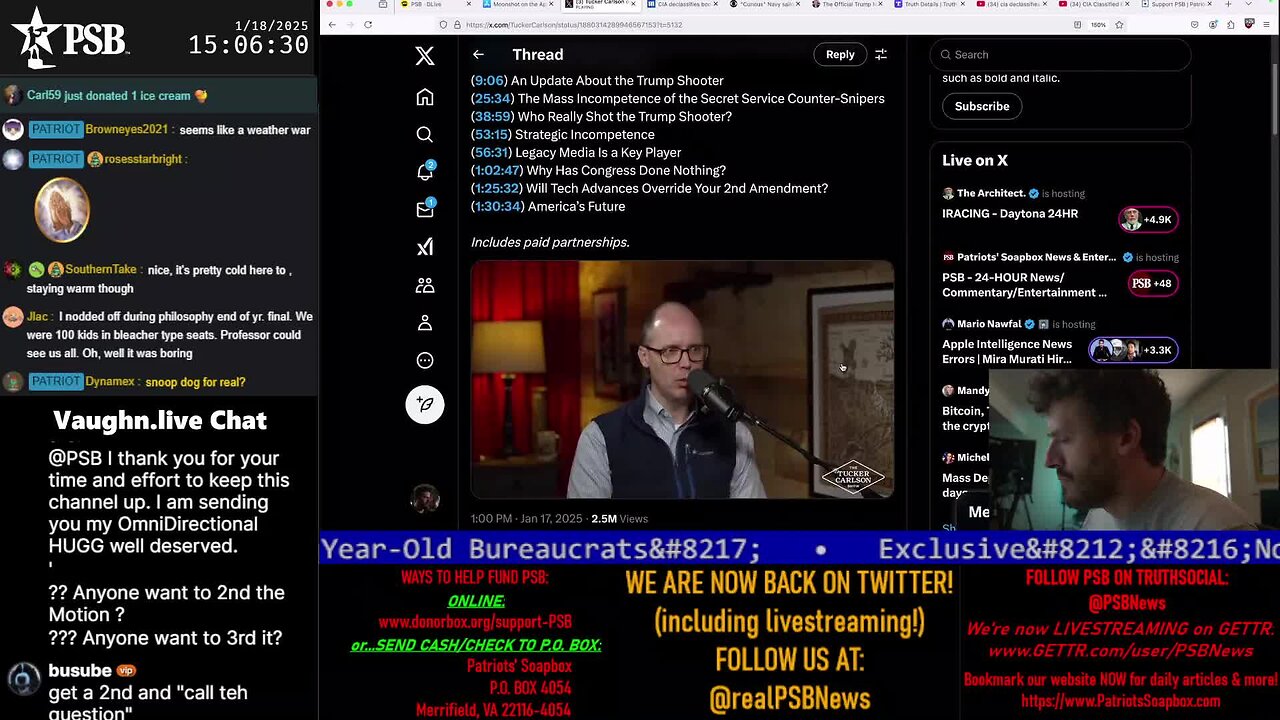Click the Search input field on X
Screen dimensions: 1280x720
click(x=1060, y=55)
